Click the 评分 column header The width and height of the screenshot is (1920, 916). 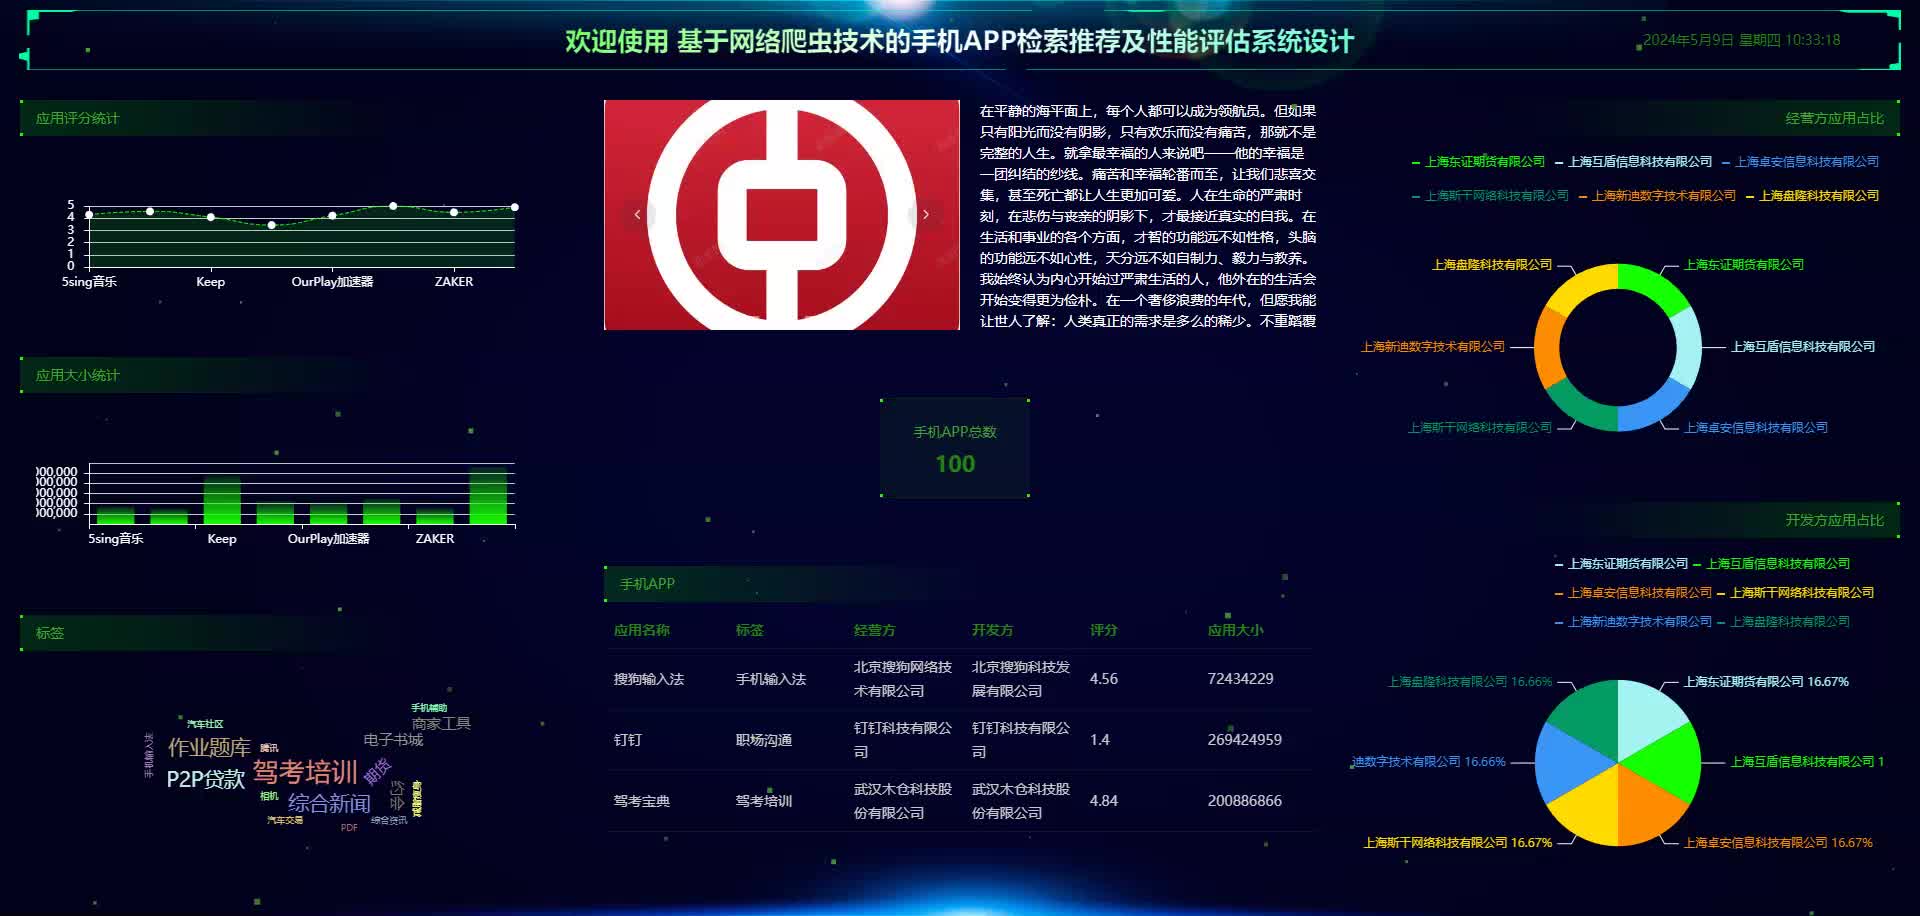(x=1104, y=630)
